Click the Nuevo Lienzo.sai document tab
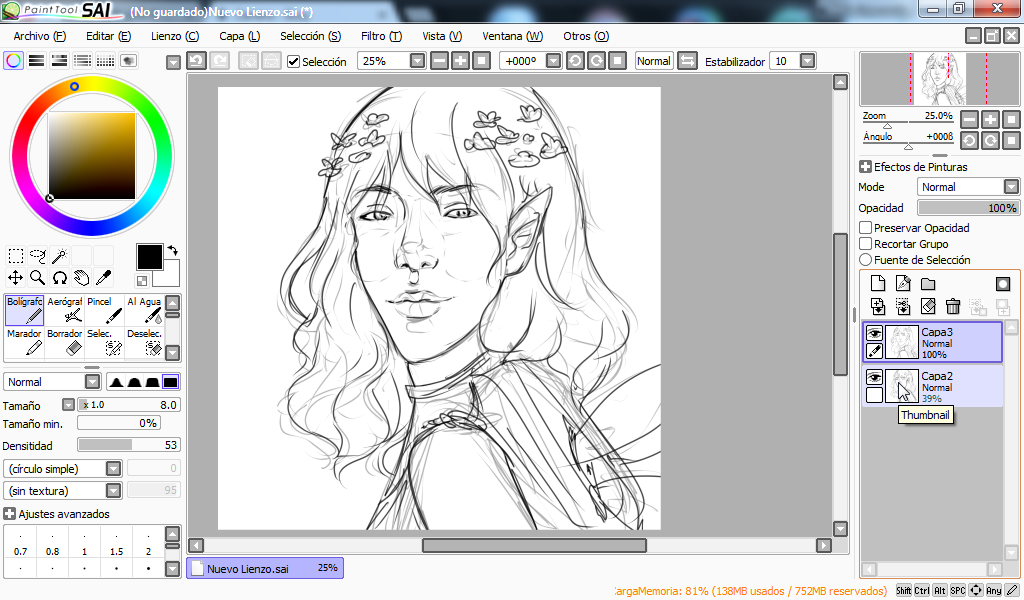This screenshot has height=600, width=1024. [265, 568]
